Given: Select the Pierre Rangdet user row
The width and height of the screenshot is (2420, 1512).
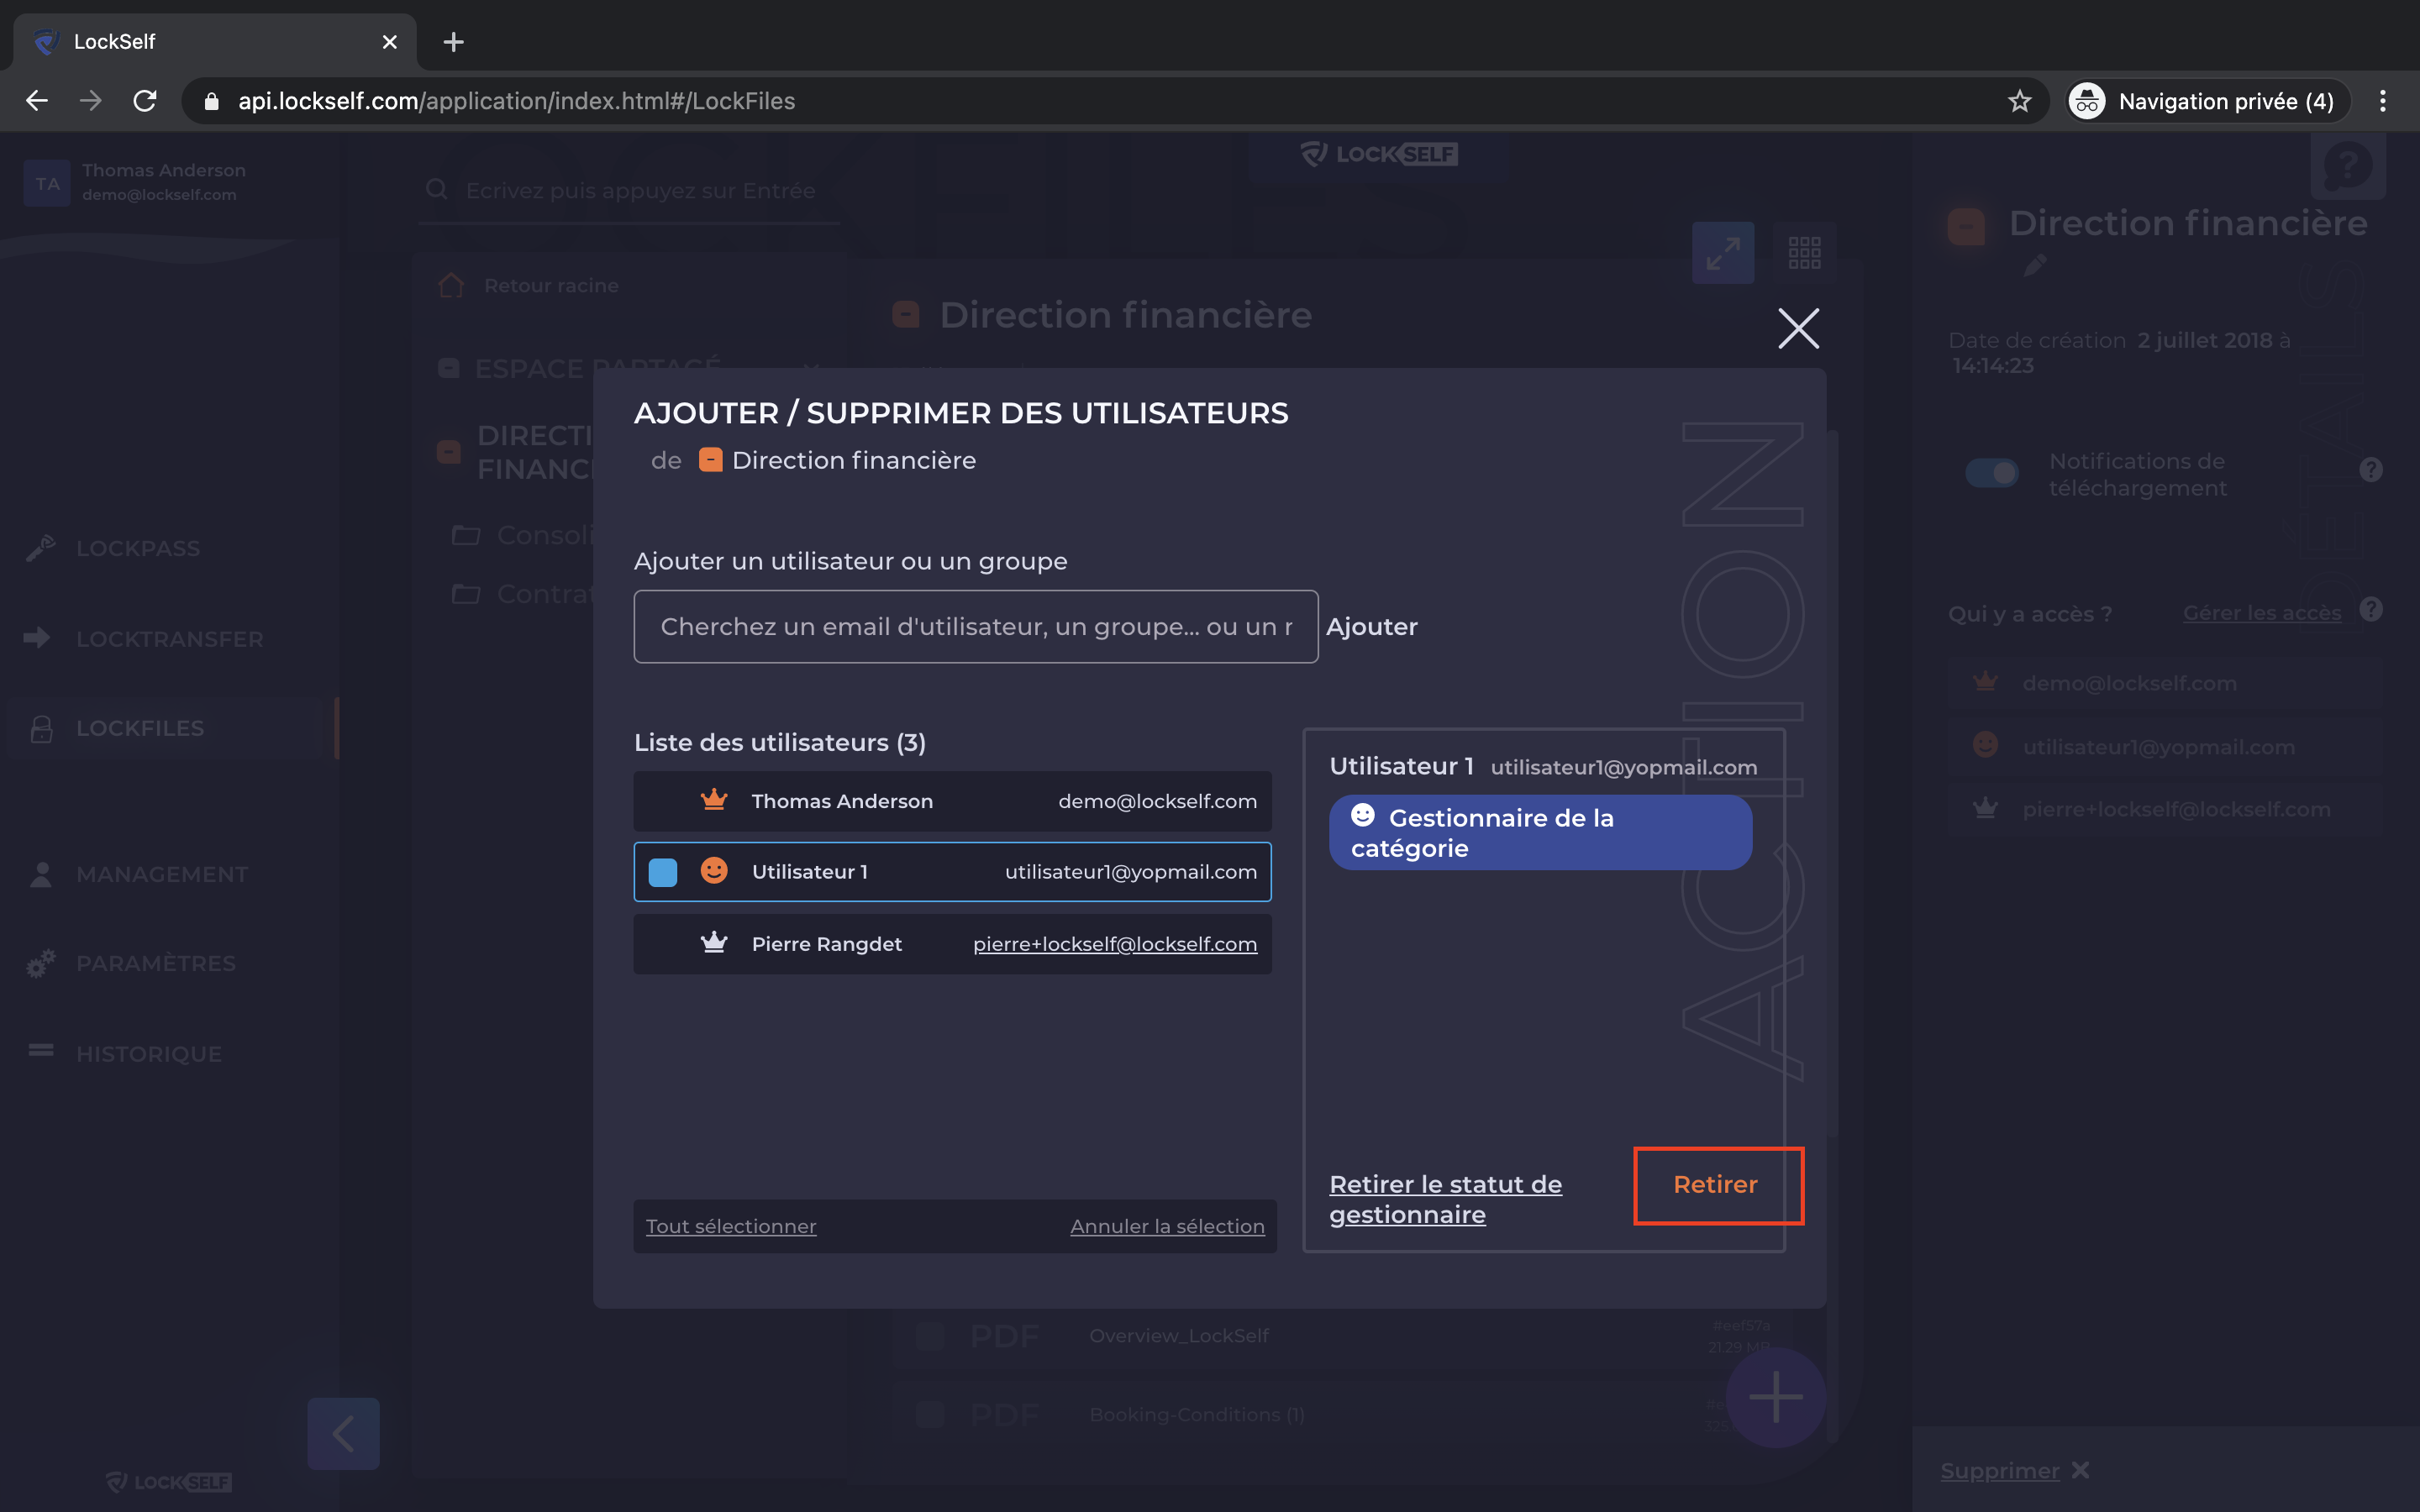Looking at the screenshot, I should tap(952, 944).
